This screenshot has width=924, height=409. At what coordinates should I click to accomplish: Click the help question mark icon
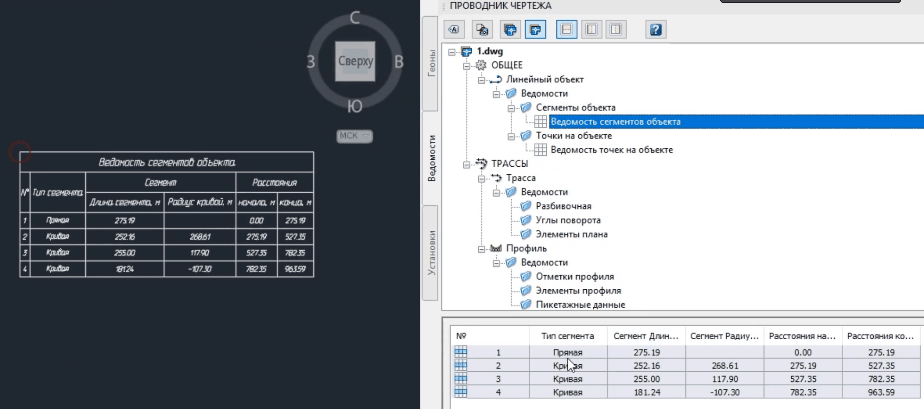657,29
